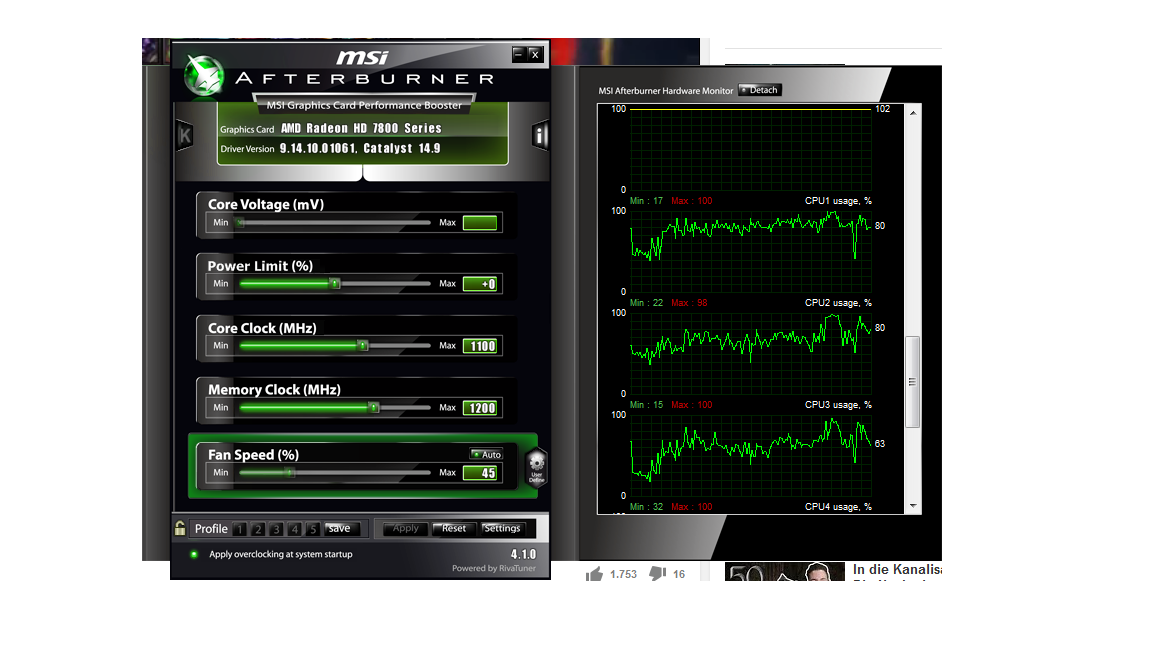Close the Afterburner window with X
This screenshot has width=1152, height=648.
pos(536,54)
